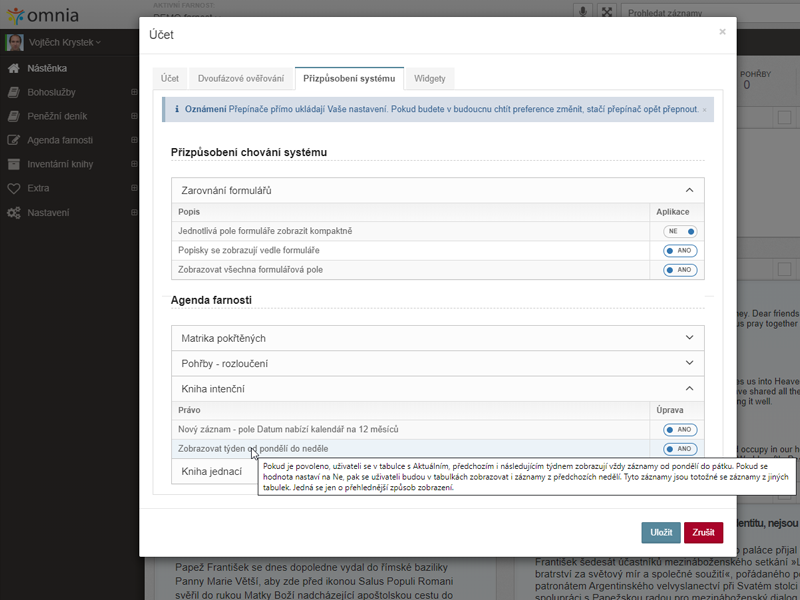This screenshot has width=800, height=600.
Task: Click the Nastavení gears icon in sidebar
Action: pos(13,212)
